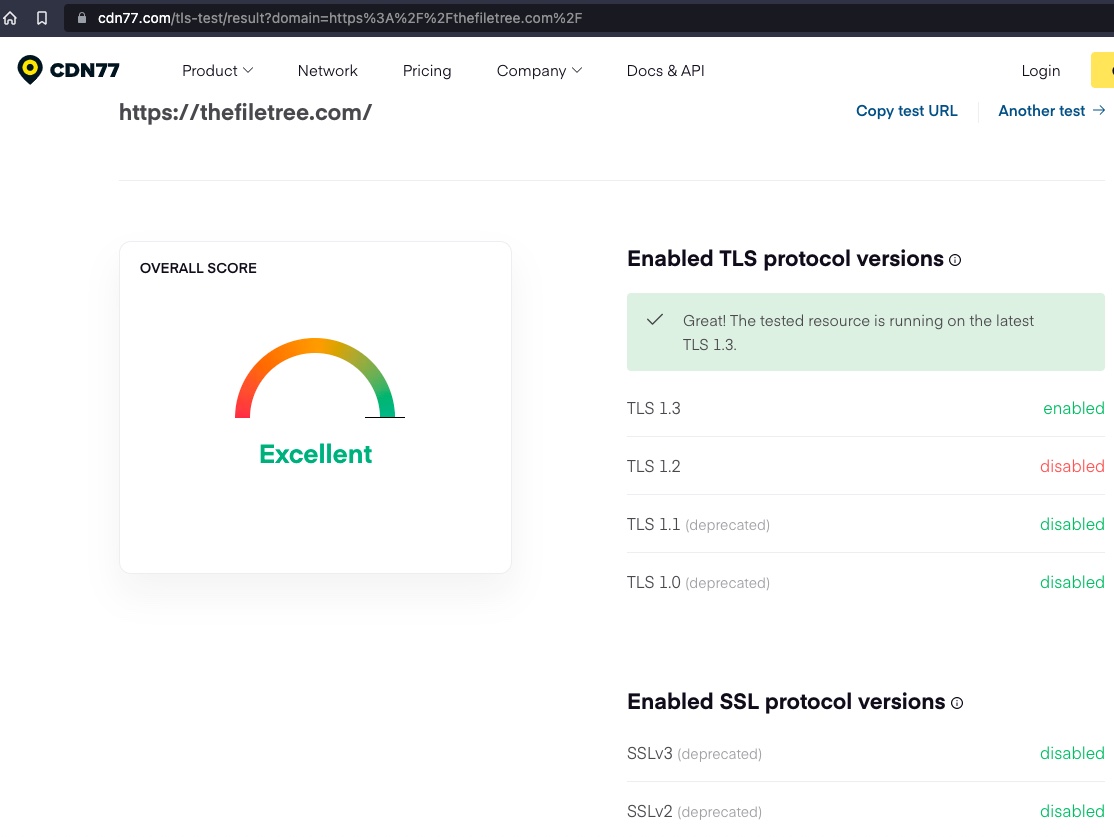Click the info icon beside Enabled TLS protocol versions
The width and height of the screenshot is (1114, 837).
coord(955,260)
